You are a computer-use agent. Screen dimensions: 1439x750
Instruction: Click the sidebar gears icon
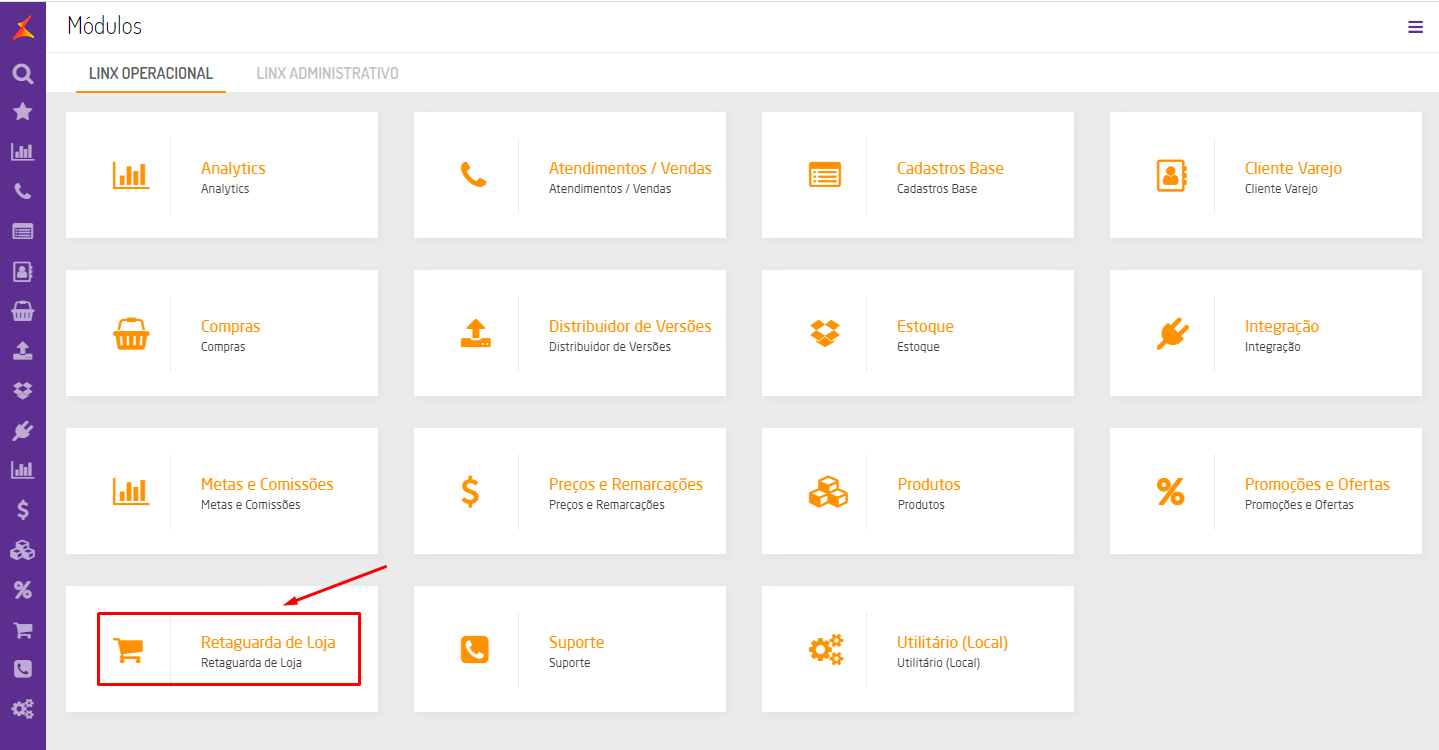click(22, 710)
